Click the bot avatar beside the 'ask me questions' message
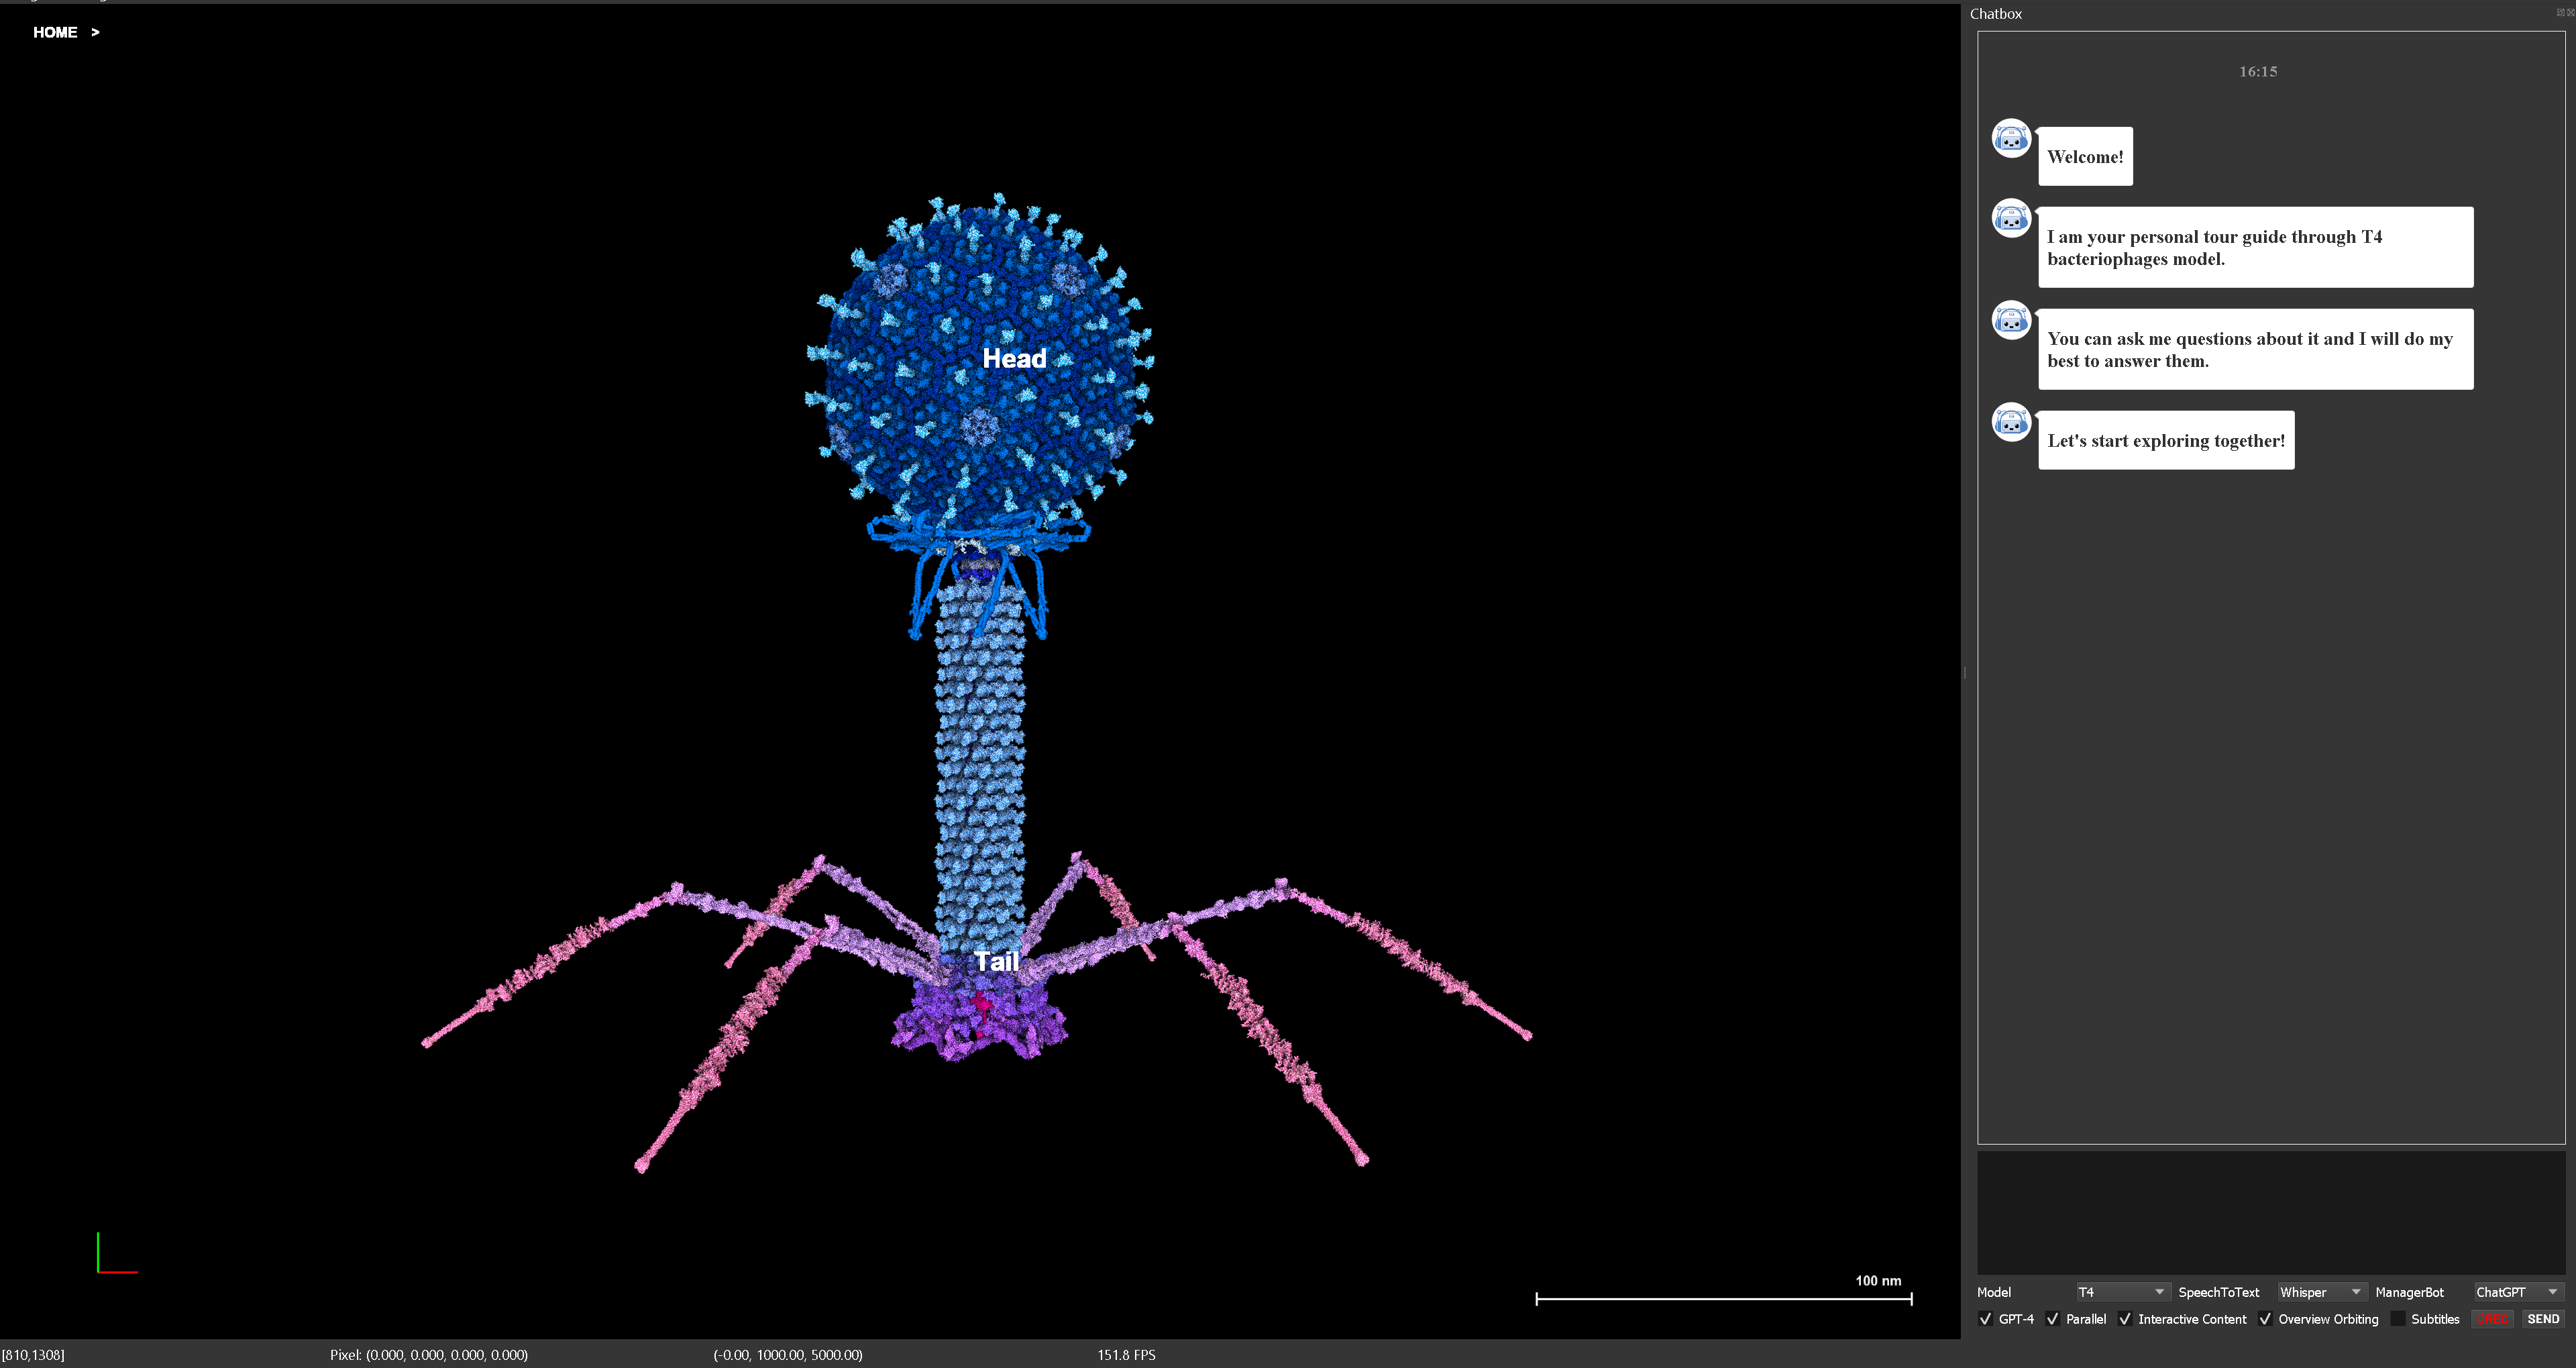Screen dimensions: 2576x1368 2011,321
